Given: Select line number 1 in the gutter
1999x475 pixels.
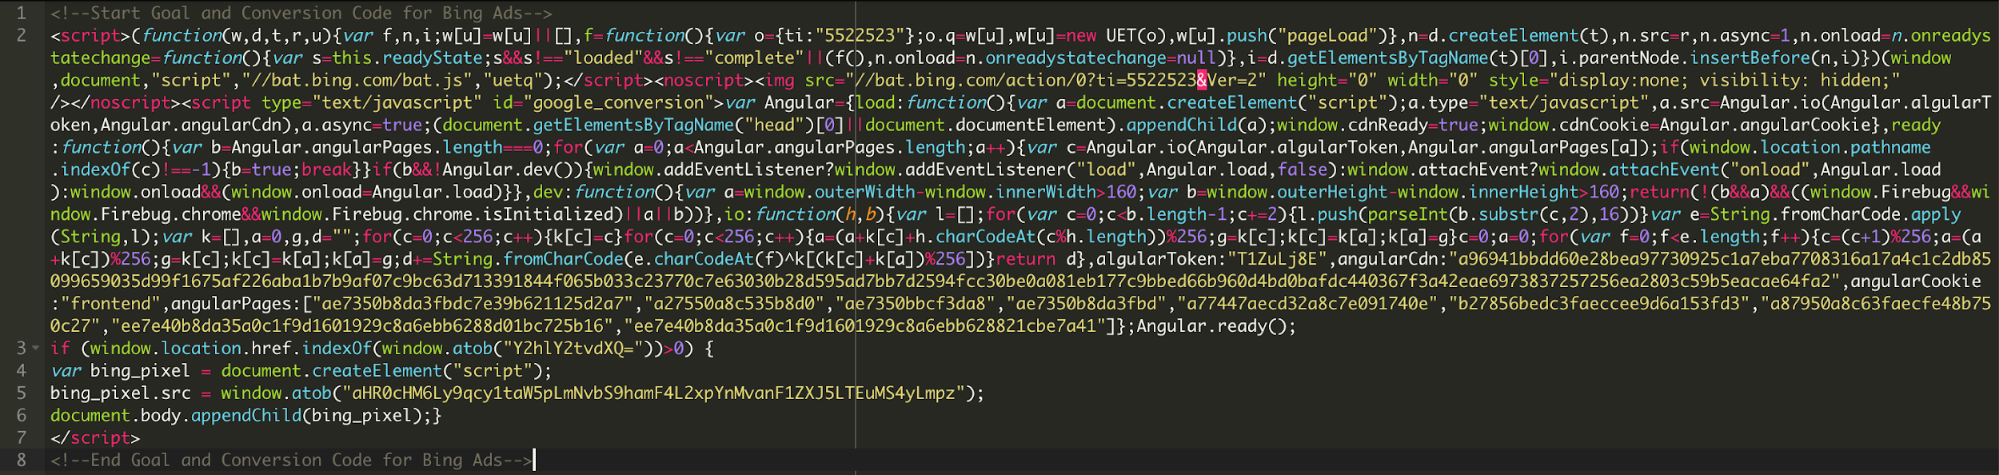Looking at the screenshot, I should click(x=22, y=13).
